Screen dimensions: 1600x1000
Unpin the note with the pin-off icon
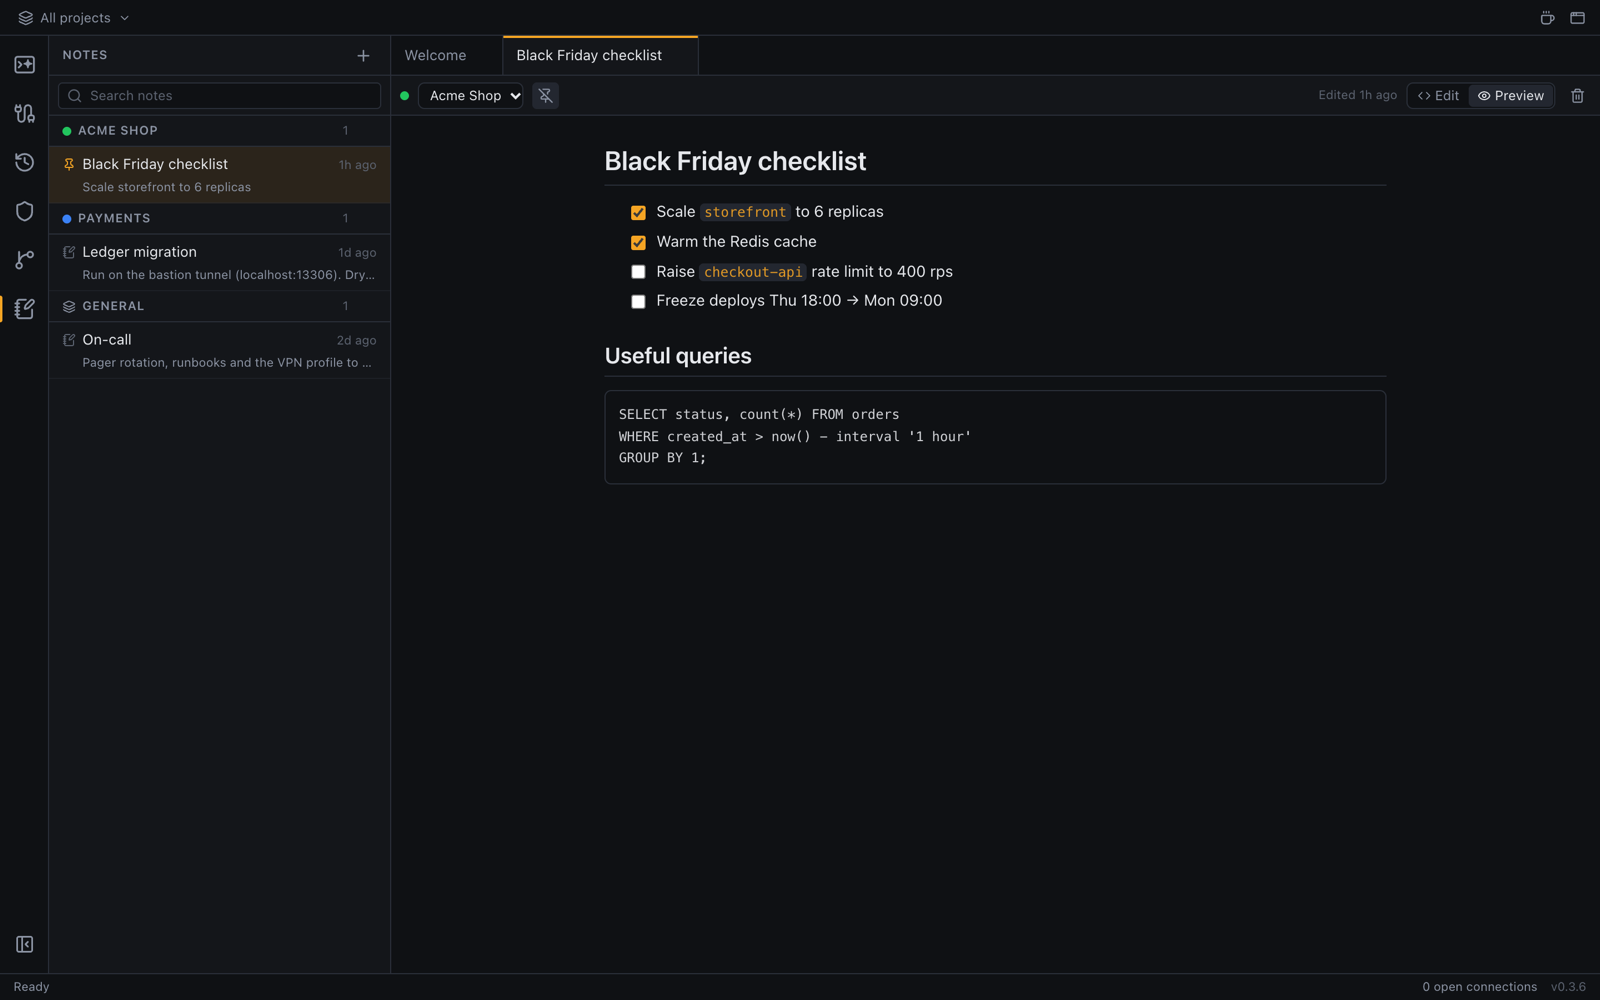(545, 96)
